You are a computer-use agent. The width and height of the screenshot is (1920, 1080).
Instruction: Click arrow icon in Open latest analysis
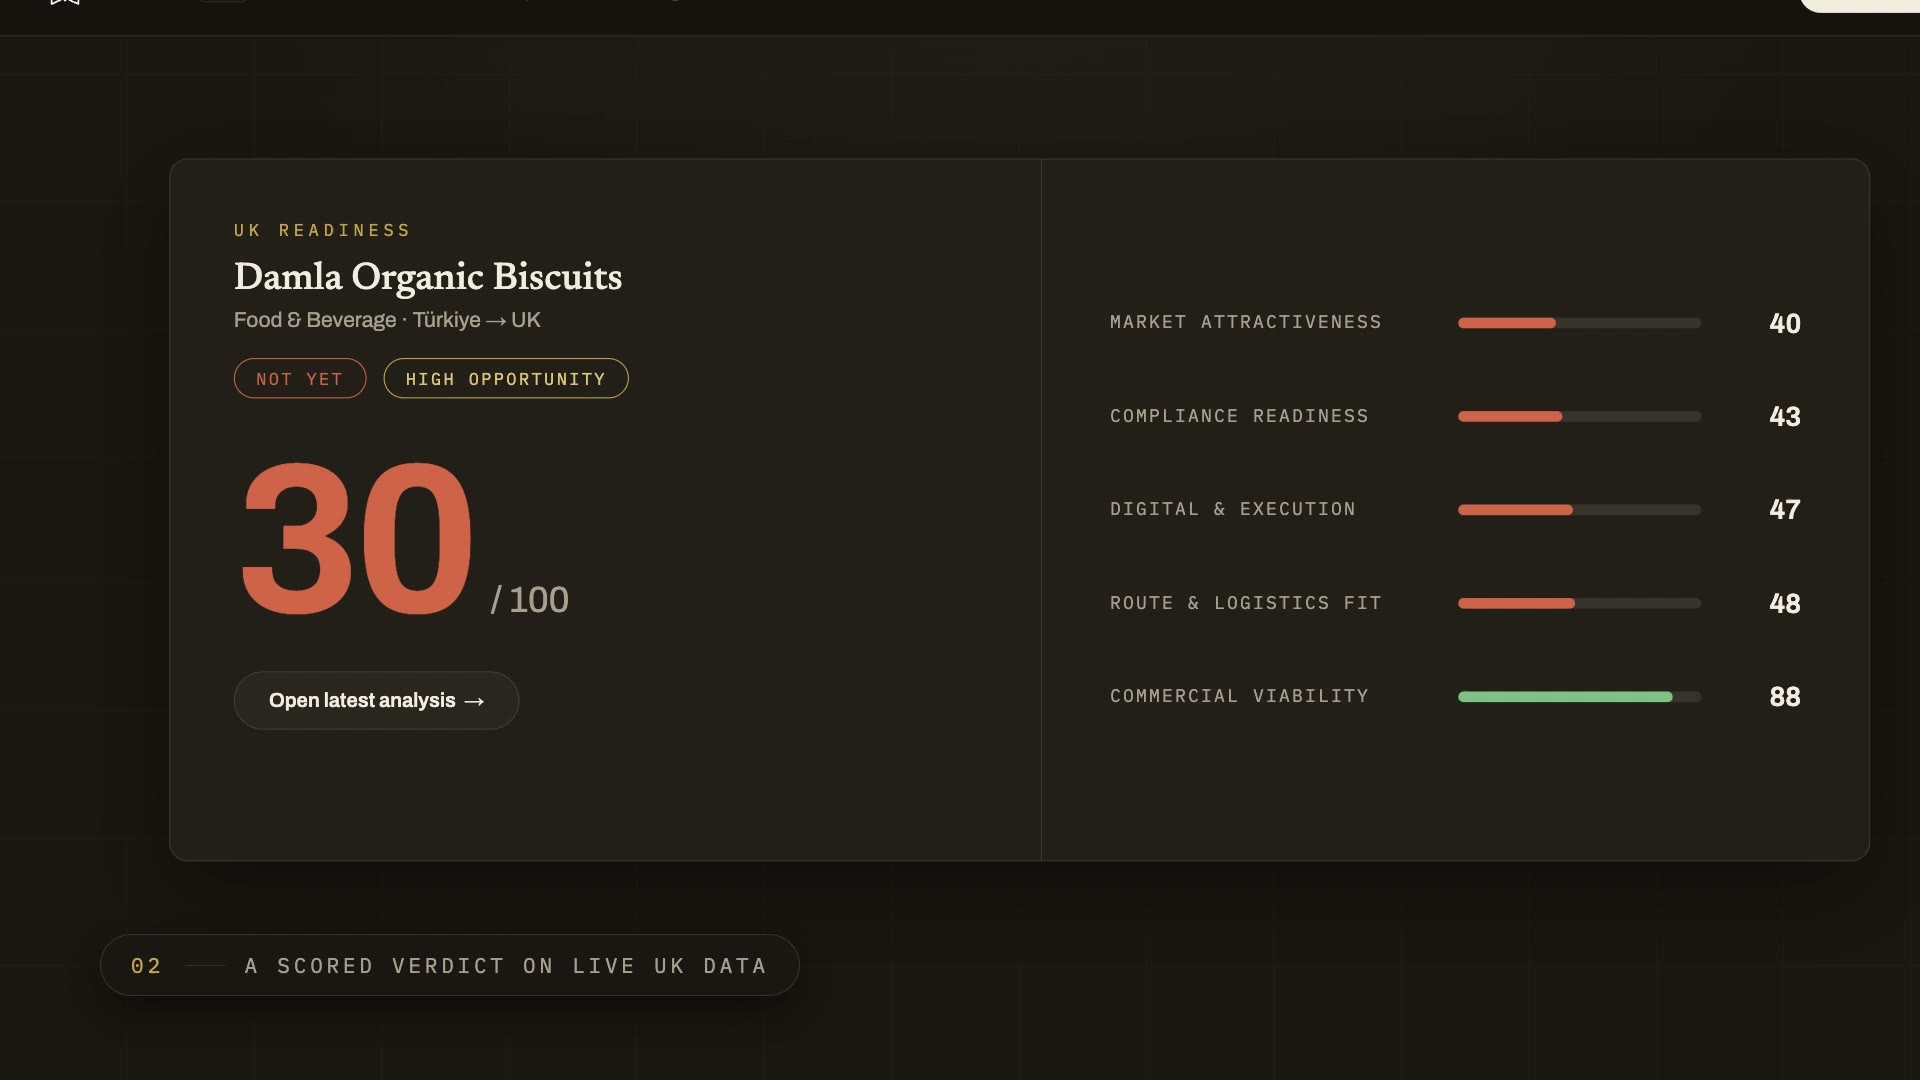475,701
